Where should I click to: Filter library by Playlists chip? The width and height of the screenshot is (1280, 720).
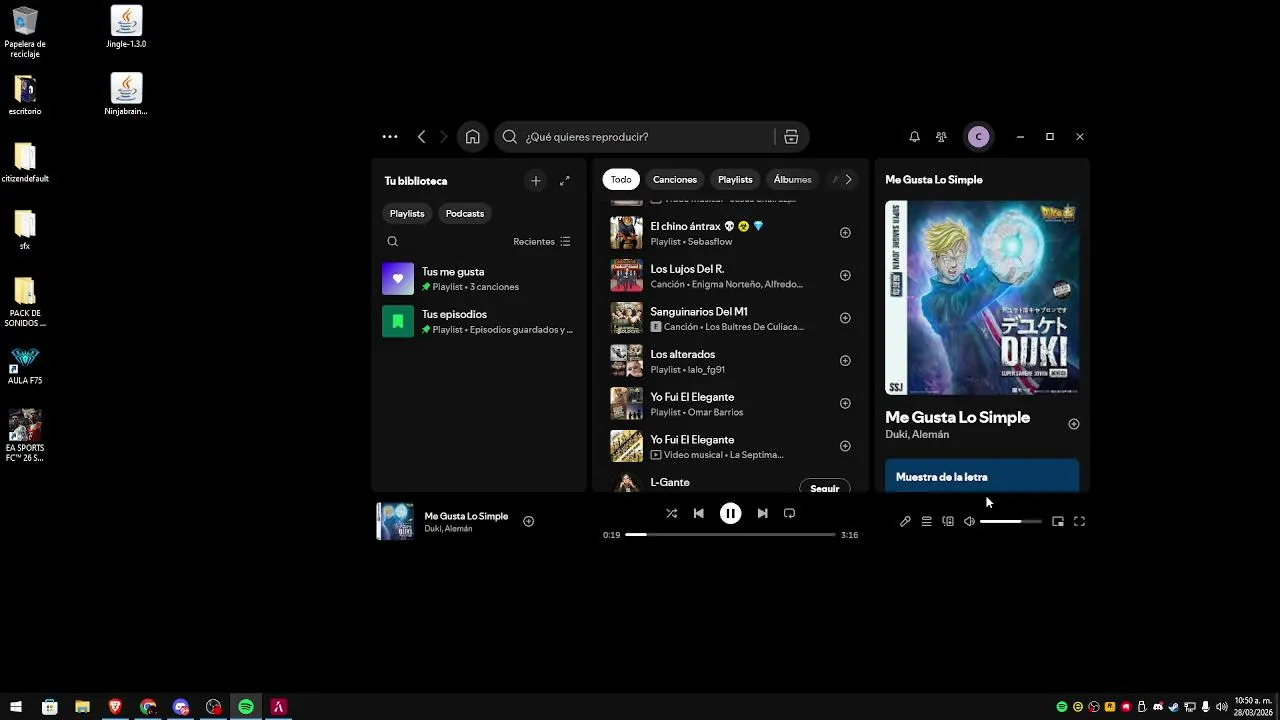[x=407, y=213]
